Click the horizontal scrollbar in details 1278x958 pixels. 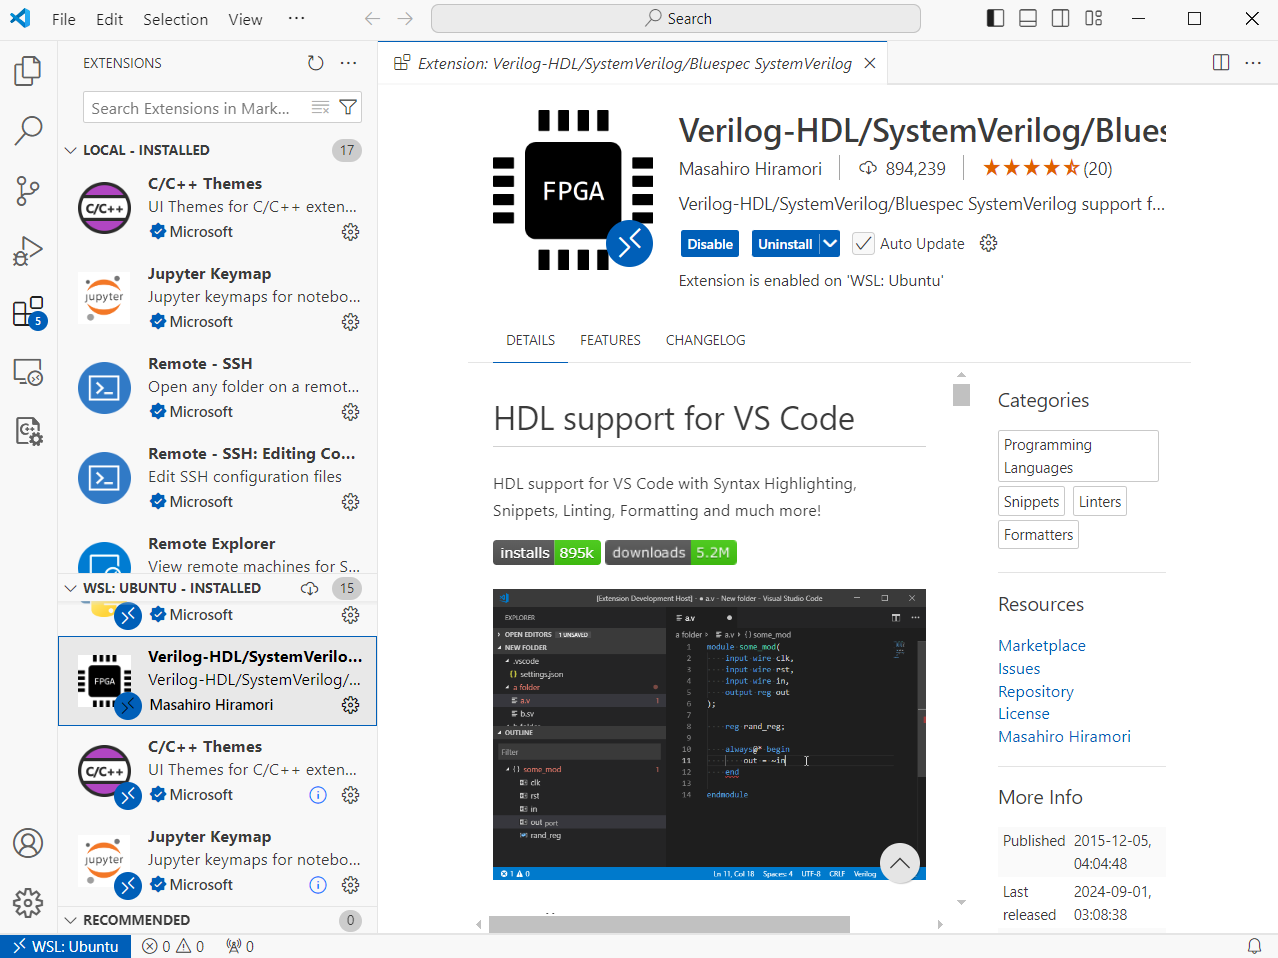point(669,925)
